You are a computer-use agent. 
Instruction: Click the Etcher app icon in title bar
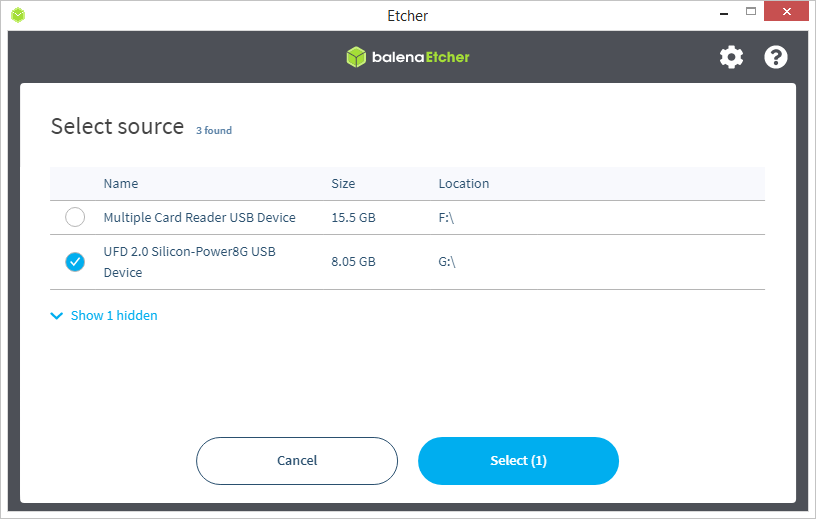18,15
